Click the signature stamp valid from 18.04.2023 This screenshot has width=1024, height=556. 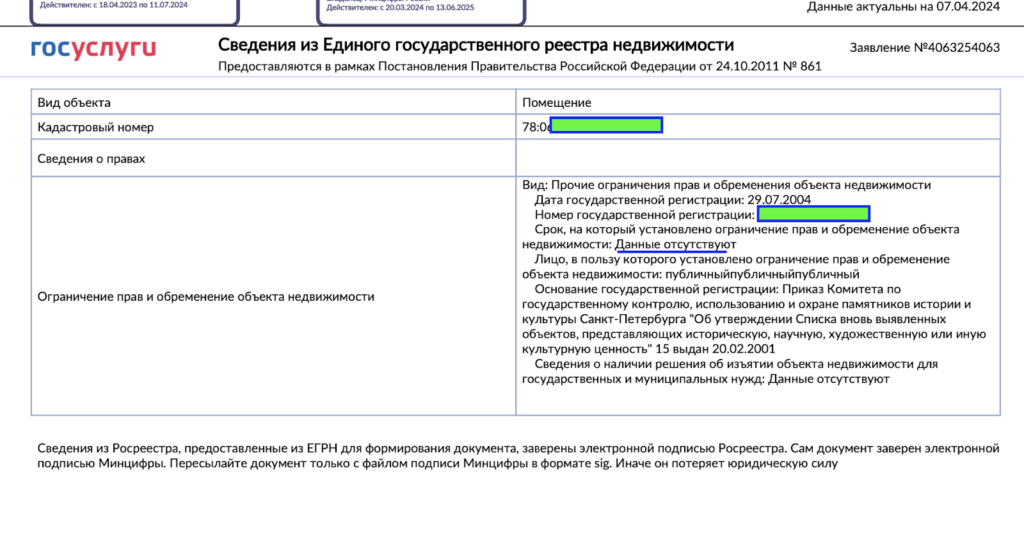pyautogui.click(x=135, y=11)
